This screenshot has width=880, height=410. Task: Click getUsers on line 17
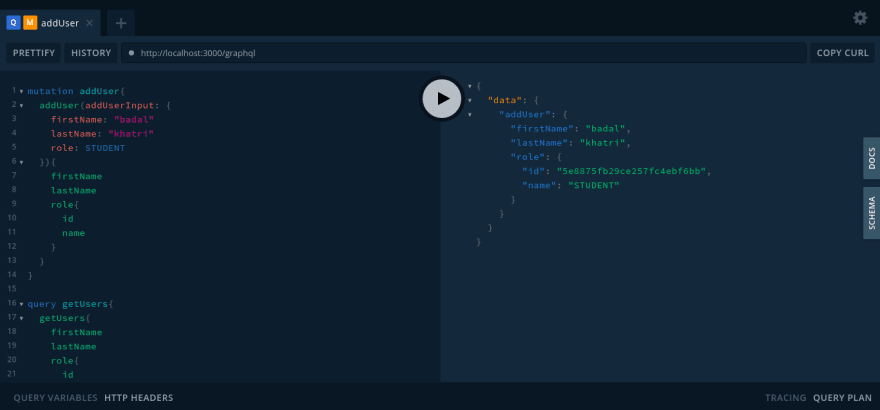(62, 319)
